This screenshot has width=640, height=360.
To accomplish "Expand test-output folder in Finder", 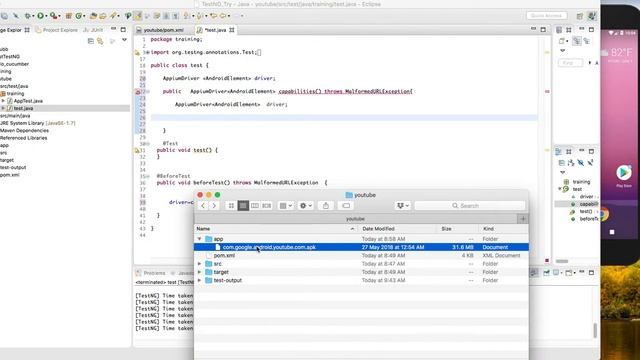I will coord(200,280).
